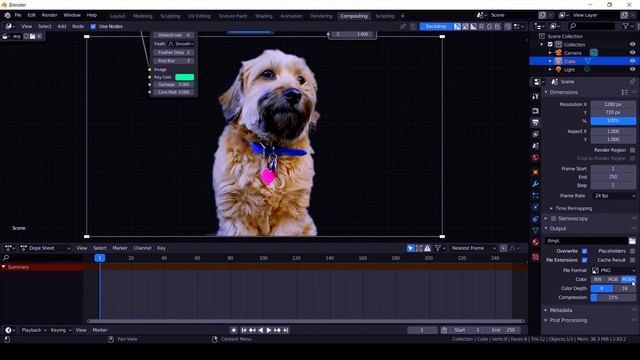Hide the Light object with eye icon
Viewport: 640px width, 360px height.
click(632, 69)
